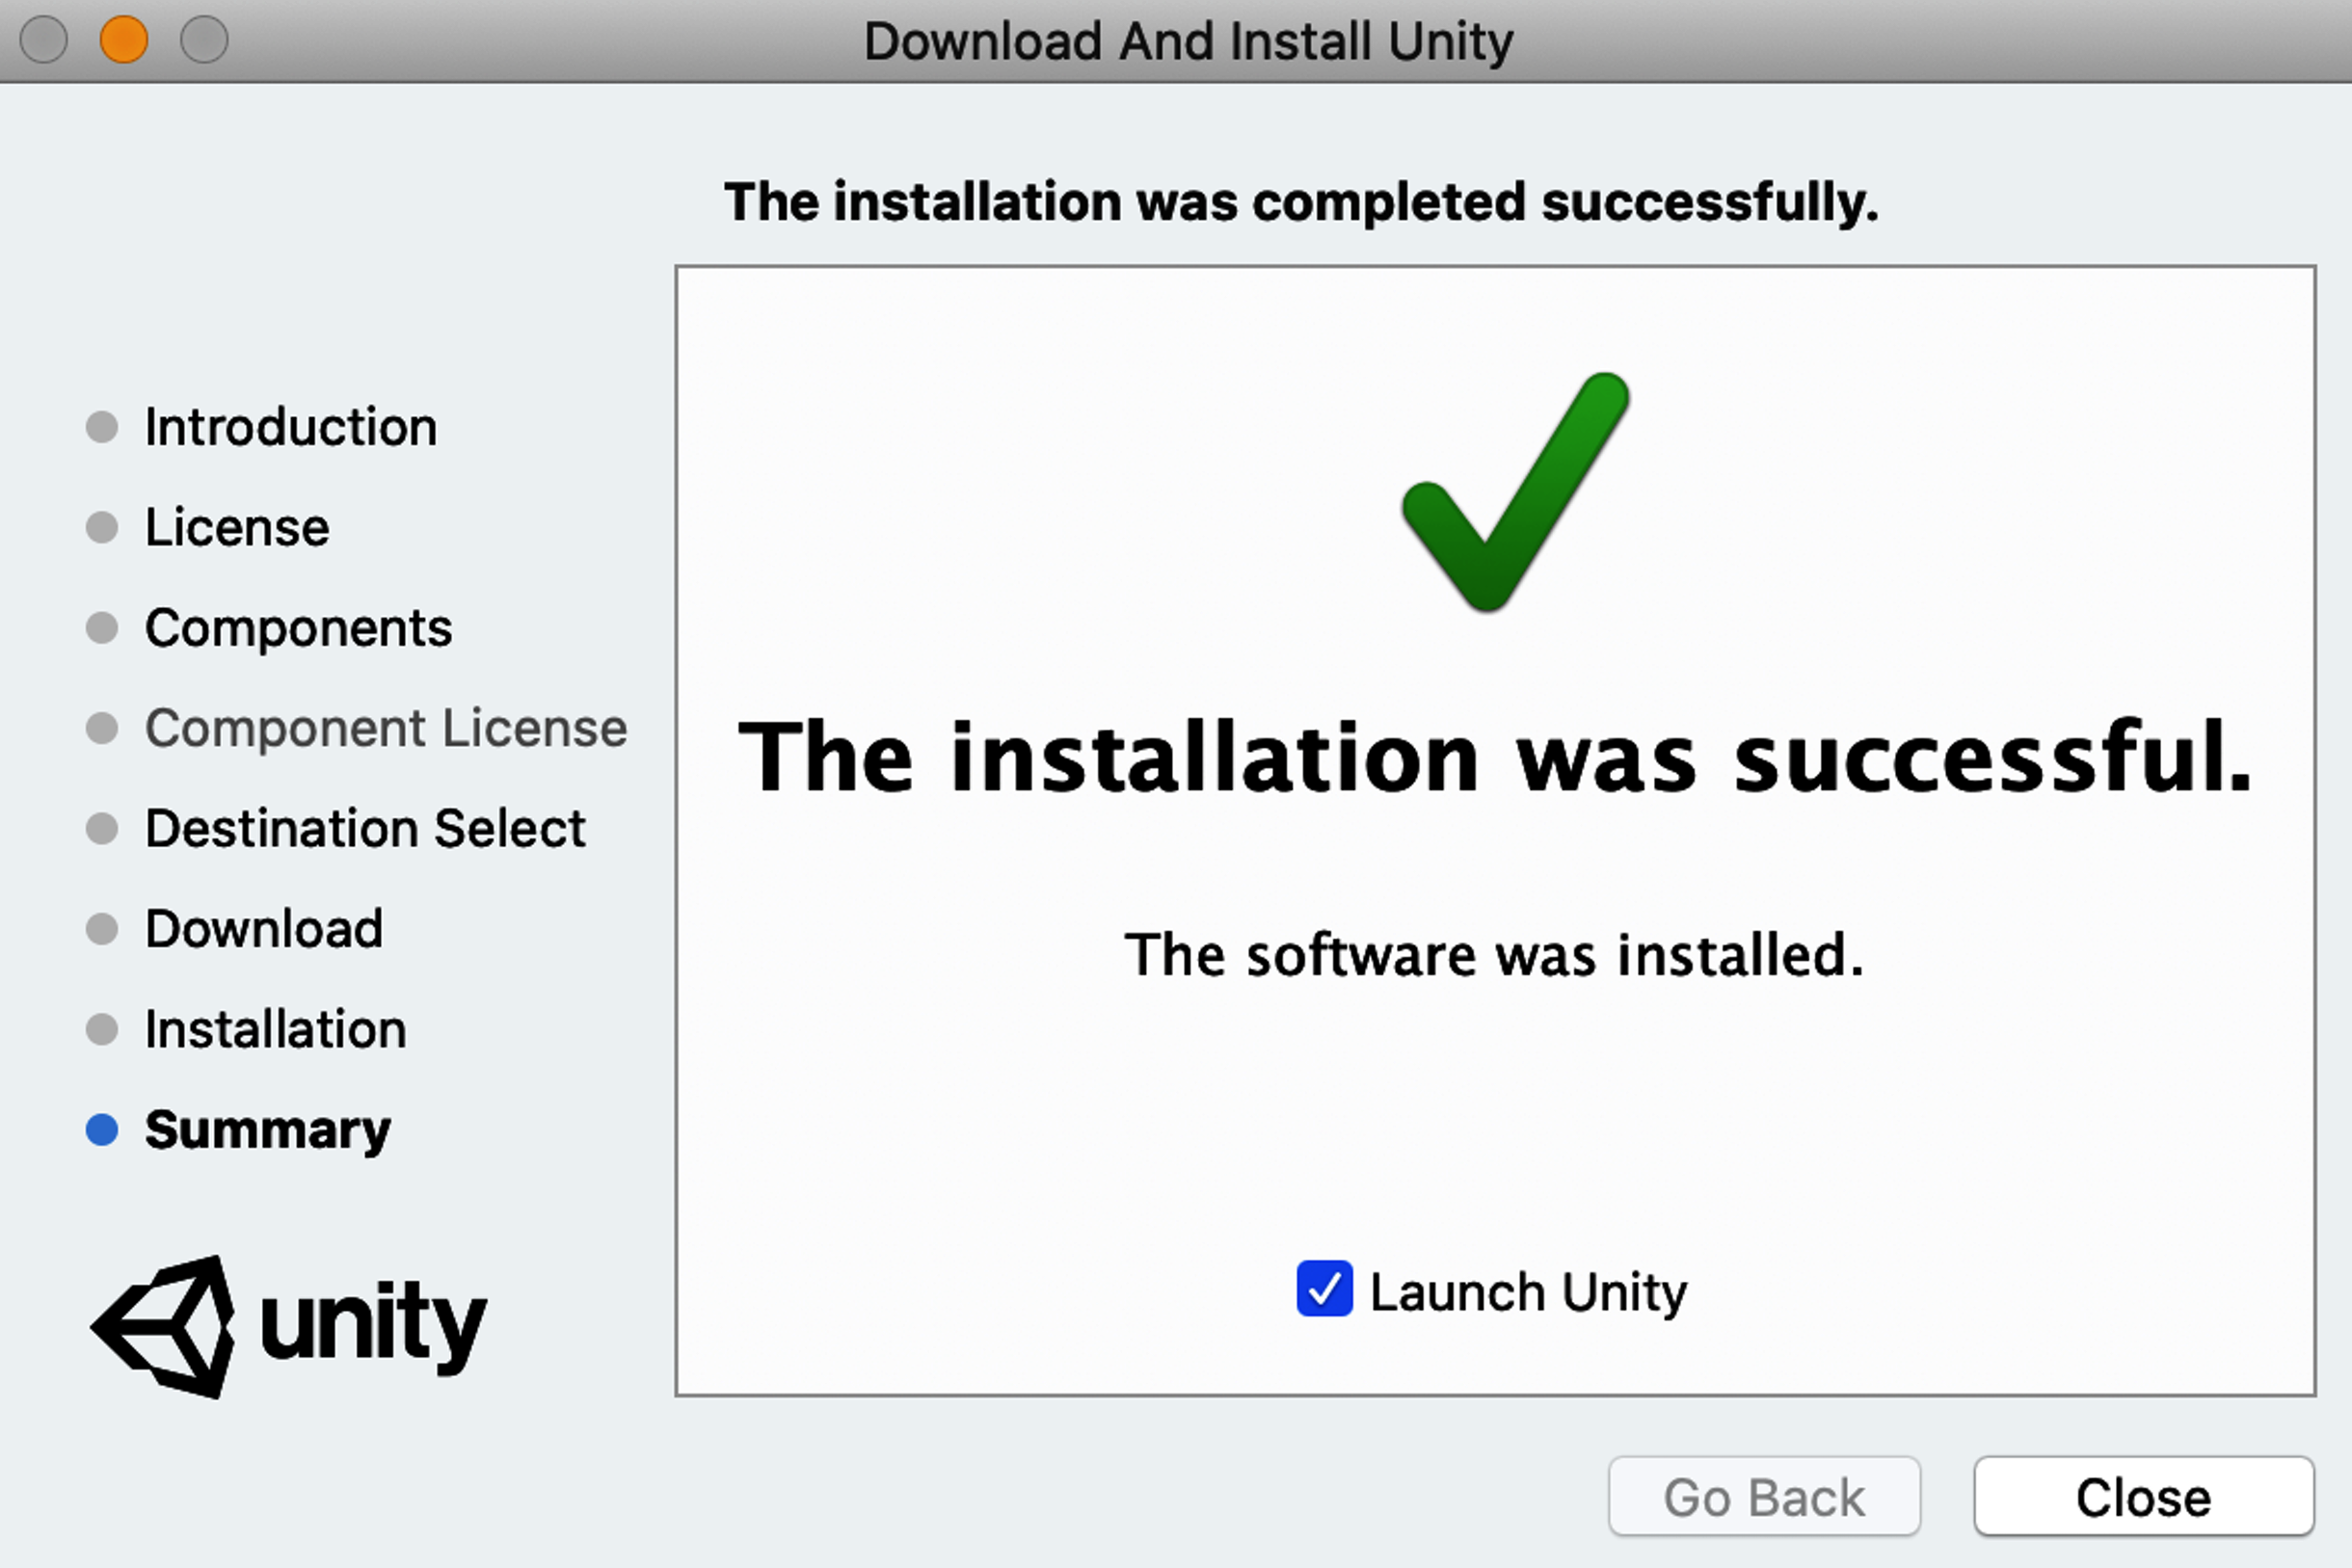Click the Download And Install Unity title
The image size is (2352, 1568).
(x=1188, y=42)
